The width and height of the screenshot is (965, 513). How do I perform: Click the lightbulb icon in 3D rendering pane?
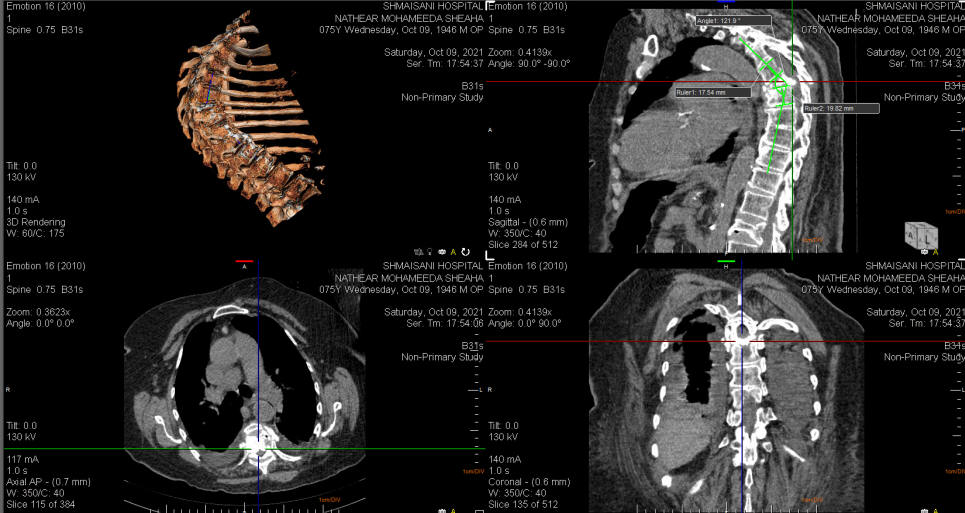point(429,251)
